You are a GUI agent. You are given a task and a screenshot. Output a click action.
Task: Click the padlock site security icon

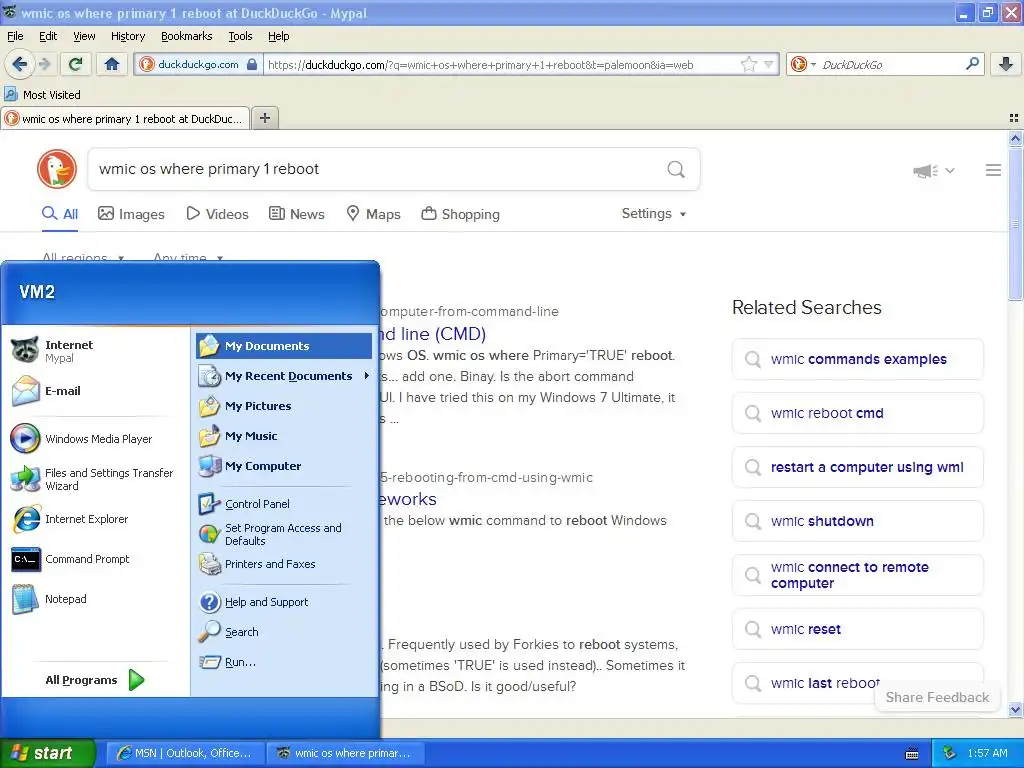tap(252, 64)
